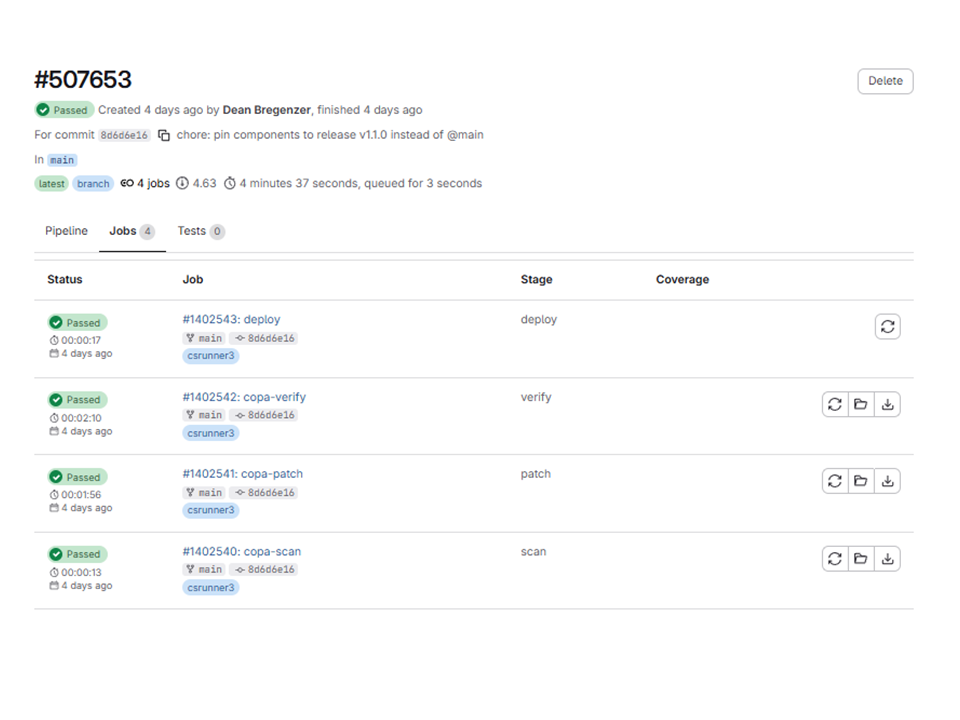Click the verify stage cell
The height and width of the screenshot is (720, 960).
point(536,397)
